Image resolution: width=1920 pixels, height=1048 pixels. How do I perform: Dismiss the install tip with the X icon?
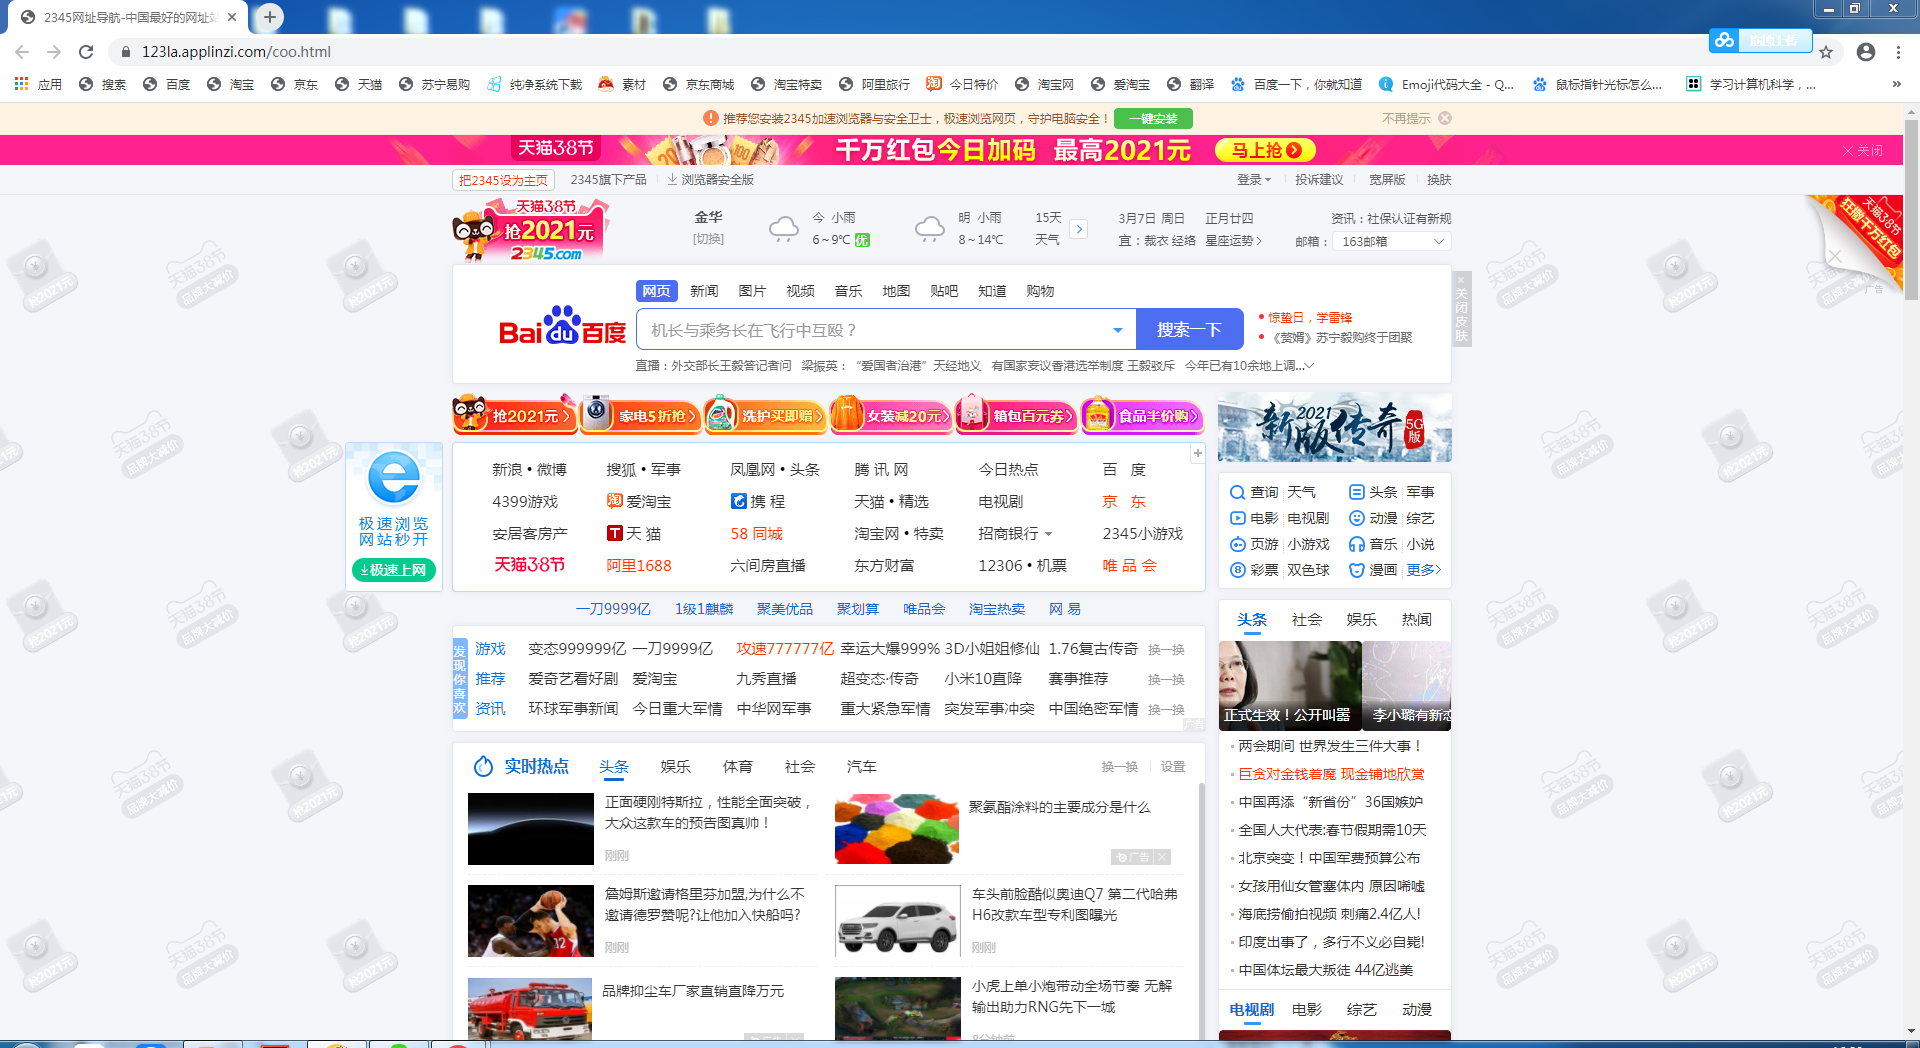pyautogui.click(x=1445, y=118)
